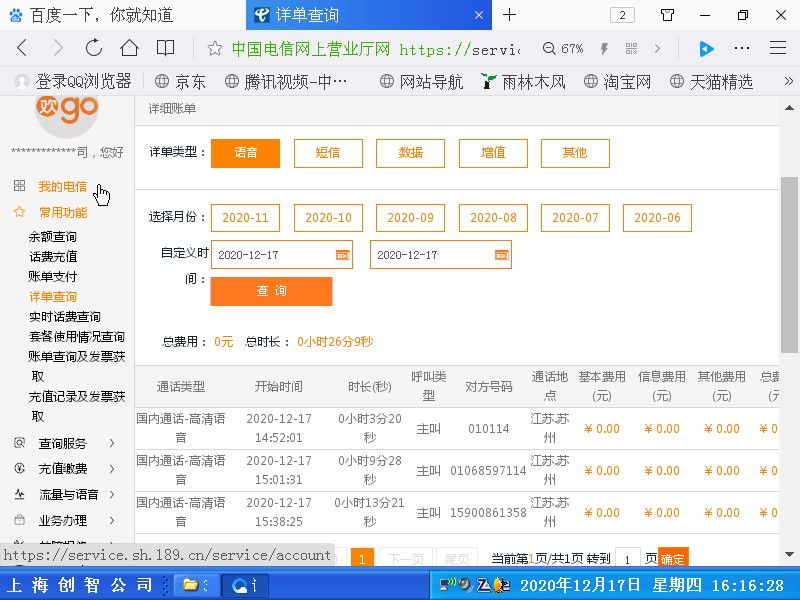Open the browser hamburger menu

[x=777, y=48]
